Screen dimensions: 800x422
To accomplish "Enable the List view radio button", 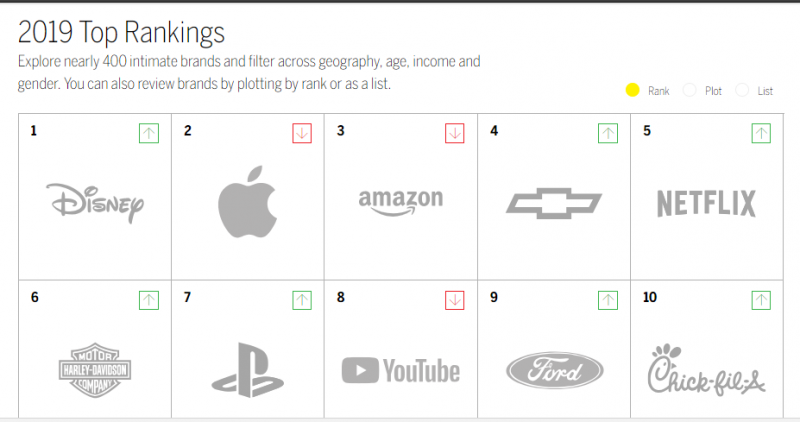I will coord(742,91).
